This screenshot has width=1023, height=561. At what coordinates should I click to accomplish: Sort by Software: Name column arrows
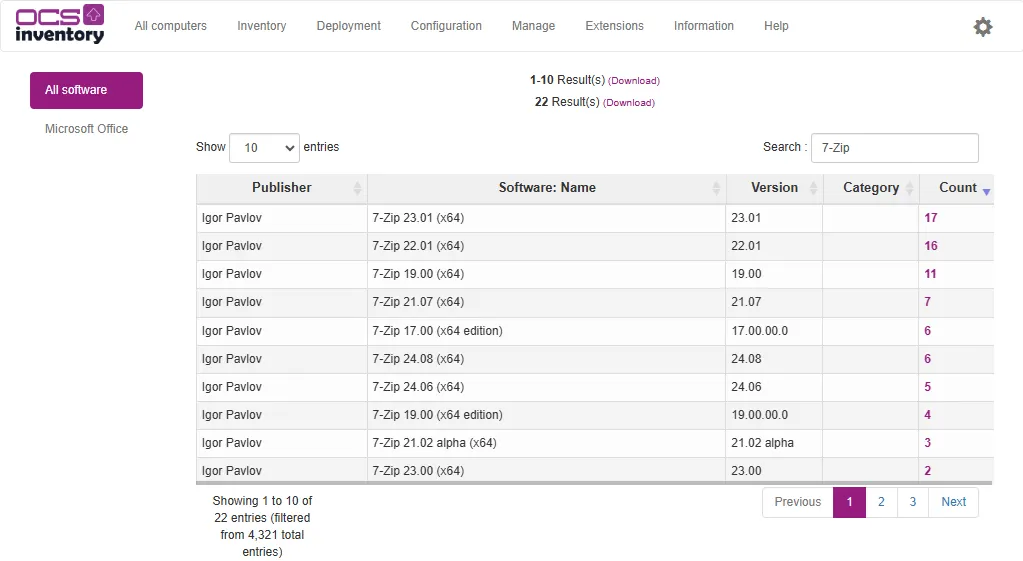[x=716, y=188]
